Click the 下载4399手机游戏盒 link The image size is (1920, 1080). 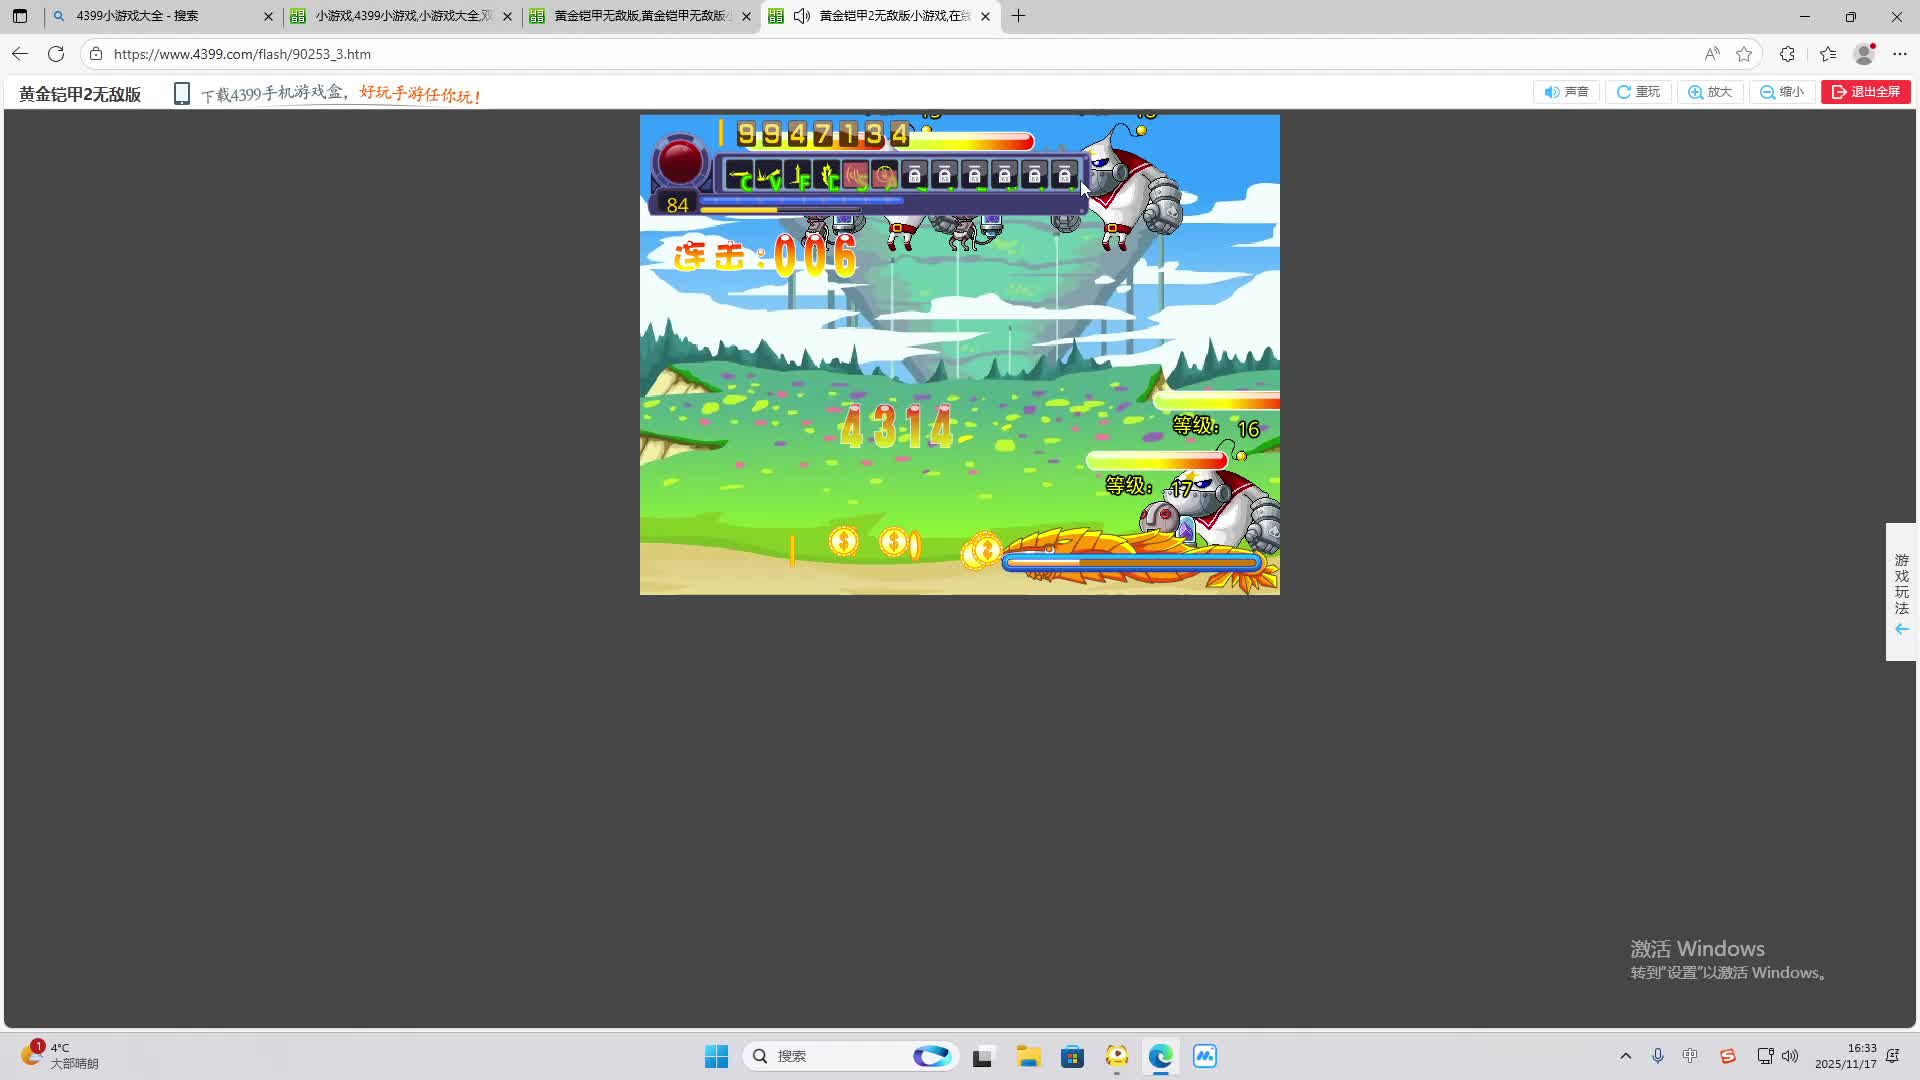pos(272,94)
